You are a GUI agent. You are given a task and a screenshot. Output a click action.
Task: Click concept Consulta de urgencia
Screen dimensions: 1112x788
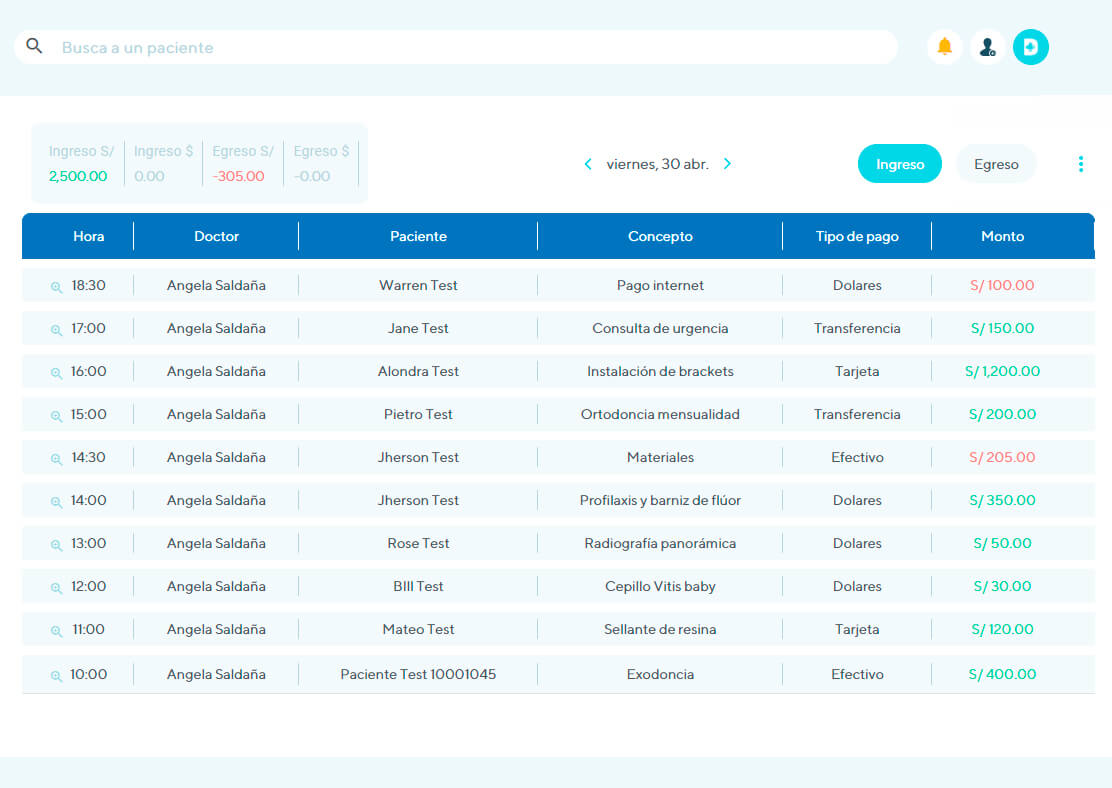point(660,328)
